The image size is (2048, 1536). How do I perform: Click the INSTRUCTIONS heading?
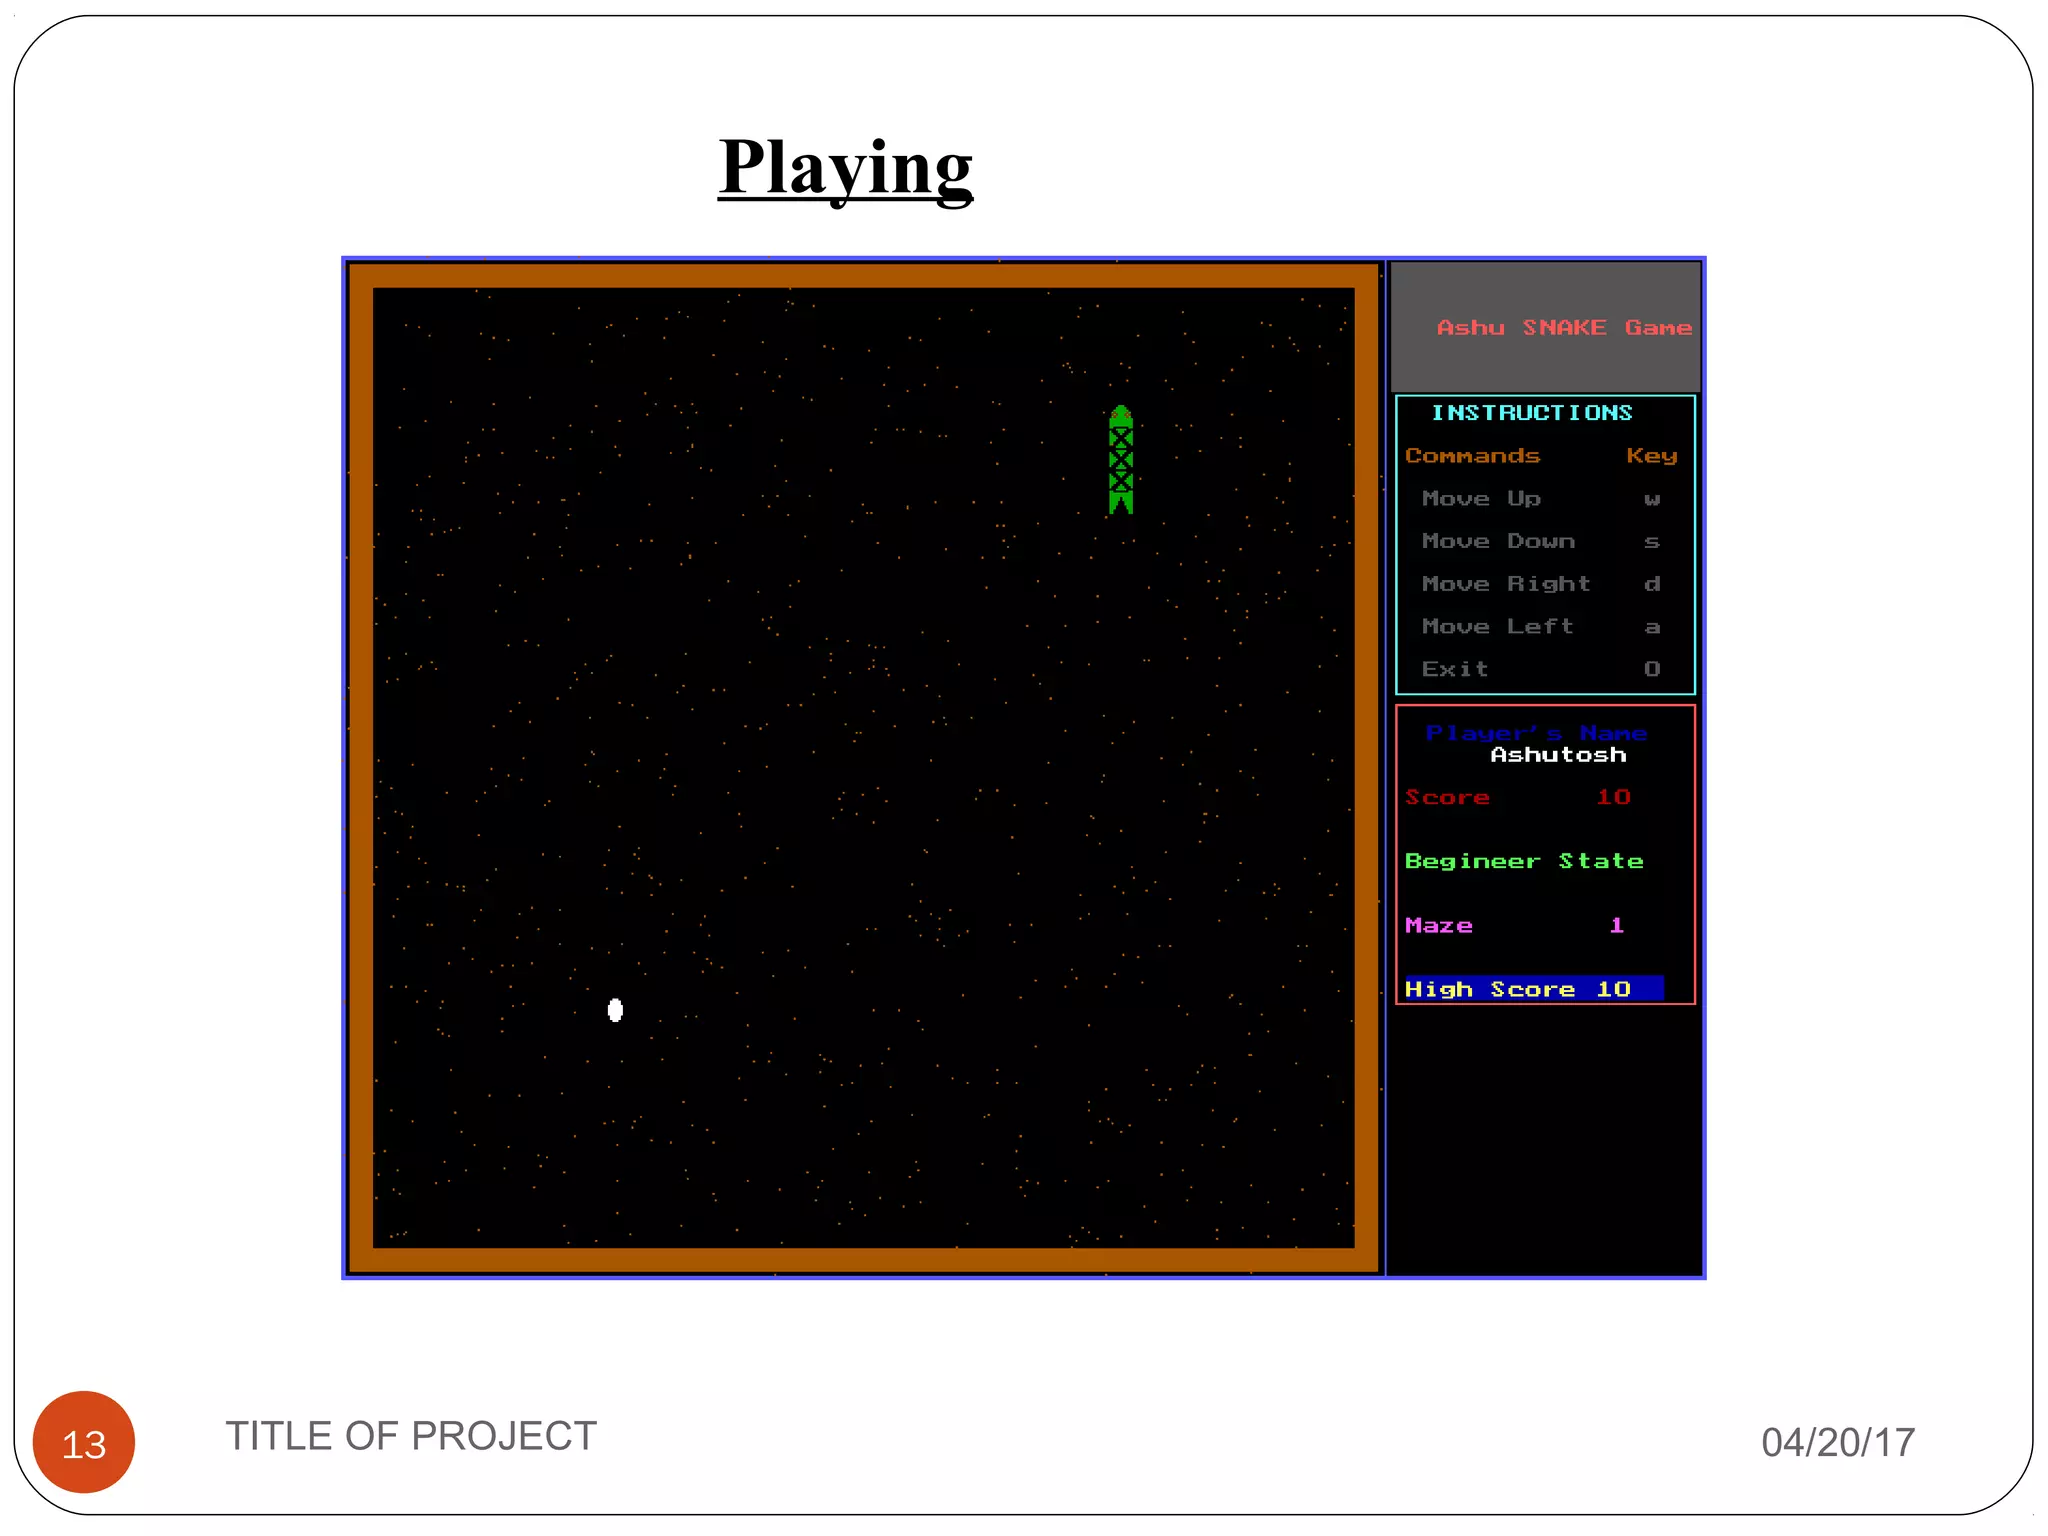(1531, 413)
